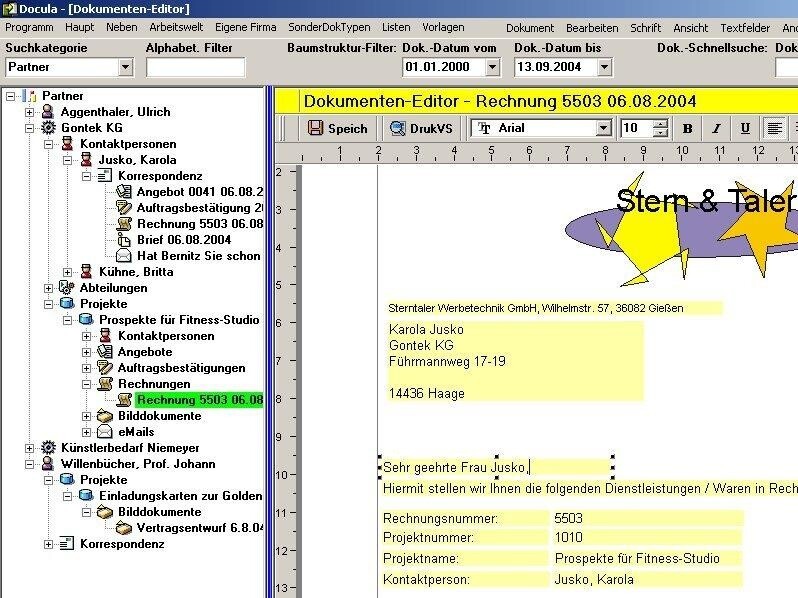Click the Gontek KG company gear icon

point(48,128)
